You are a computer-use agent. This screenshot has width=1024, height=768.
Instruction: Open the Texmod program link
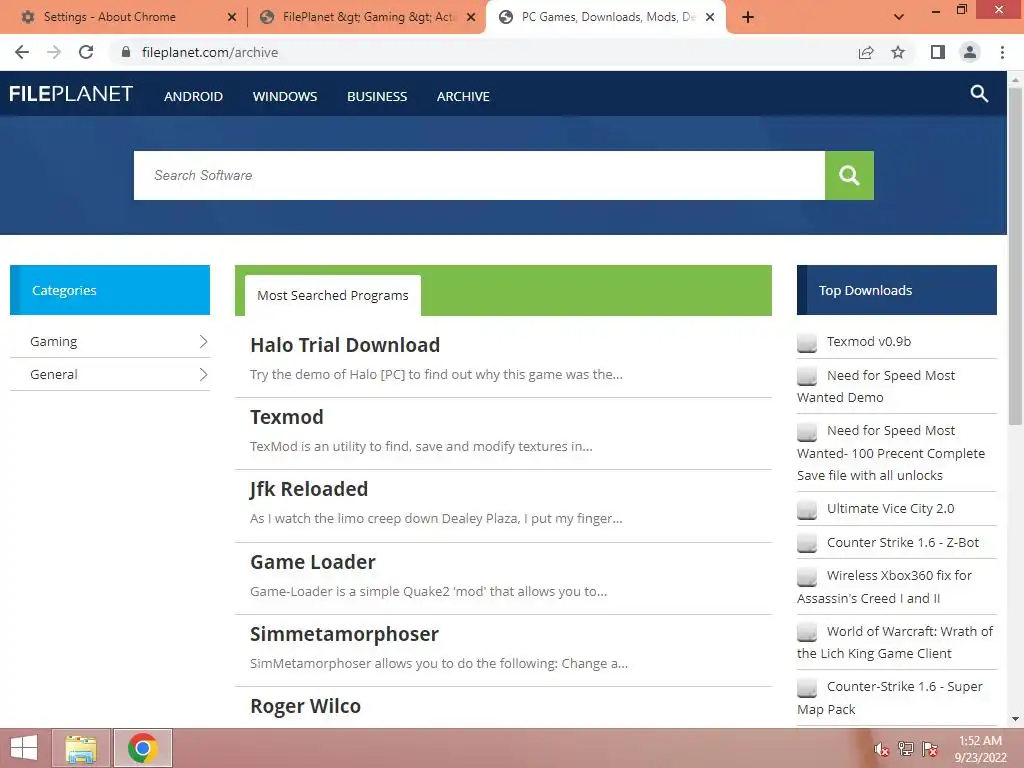coord(287,417)
